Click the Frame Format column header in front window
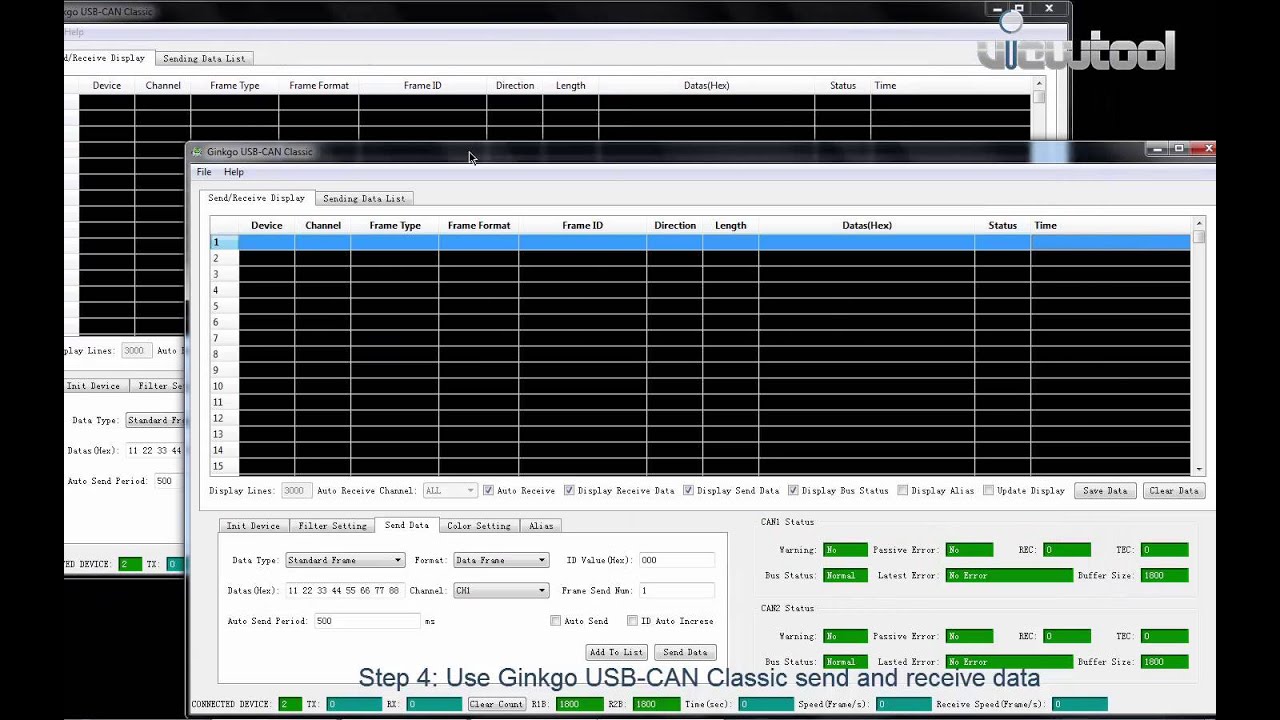1280x720 pixels. coord(479,226)
